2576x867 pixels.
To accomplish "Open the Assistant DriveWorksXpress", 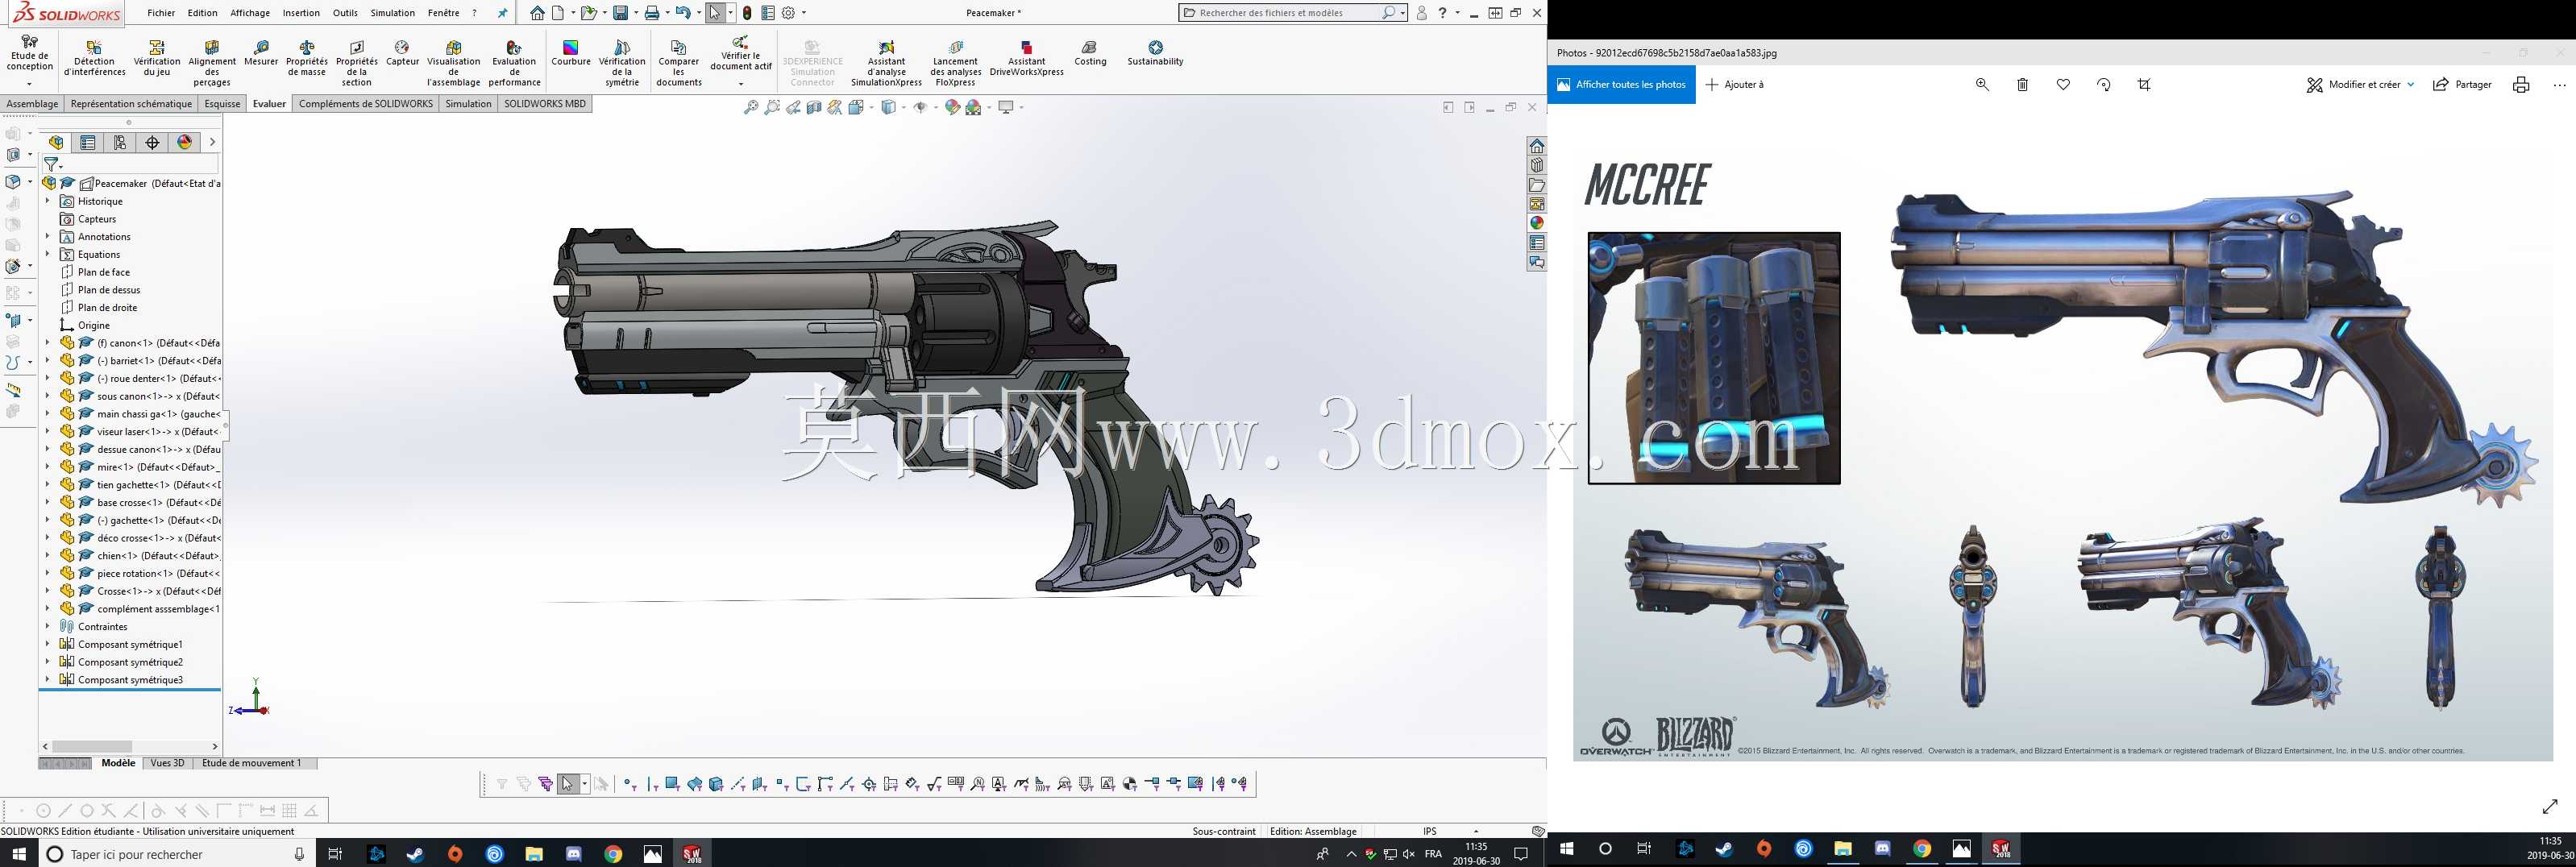I will [x=1026, y=59].
